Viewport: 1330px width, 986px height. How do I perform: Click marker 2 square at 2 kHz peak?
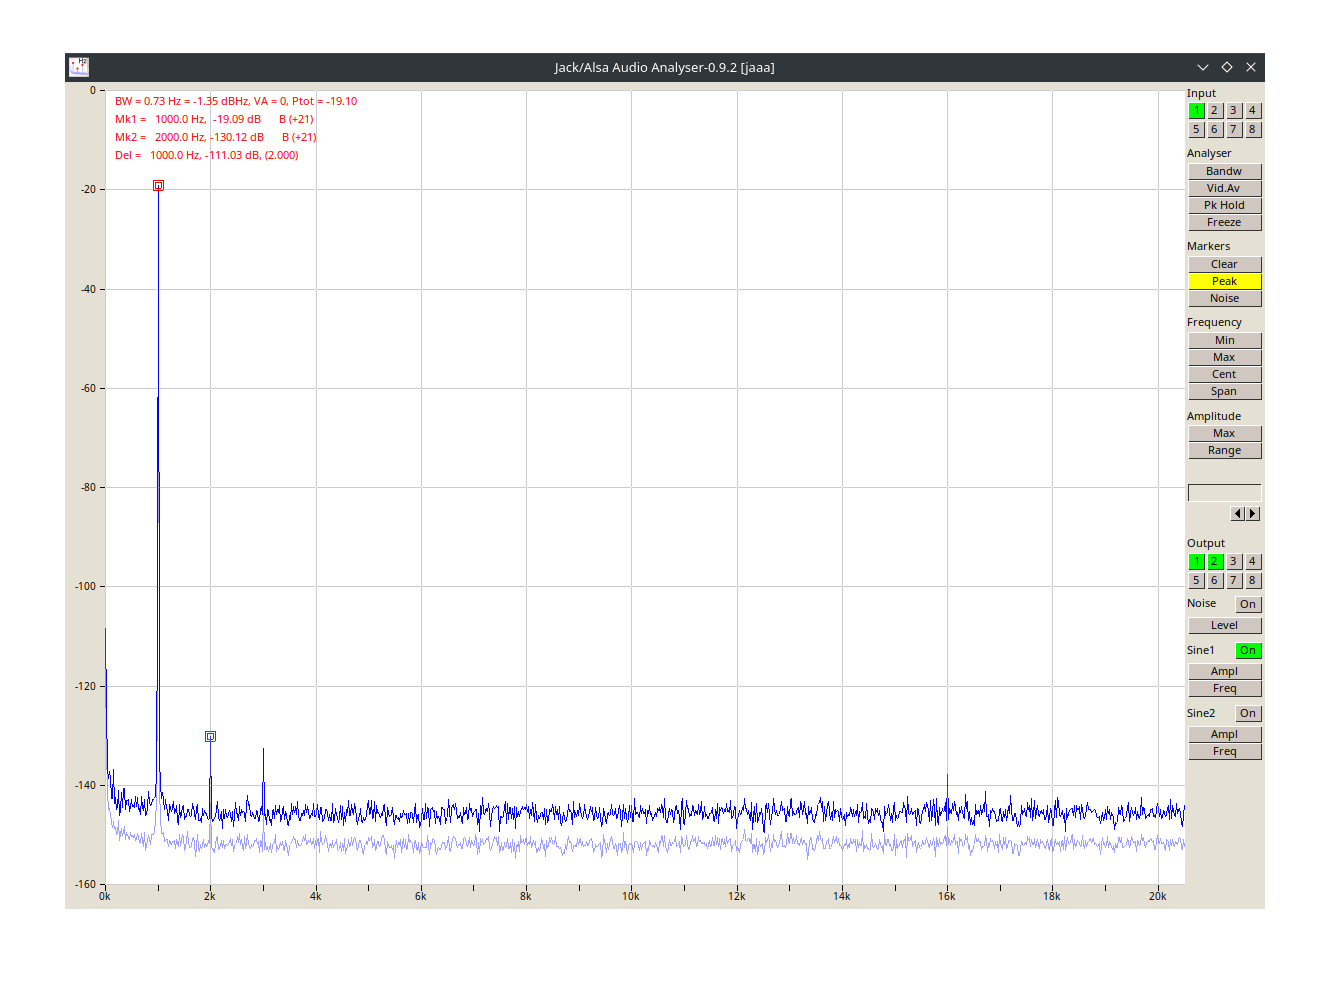tap(210, 737)
